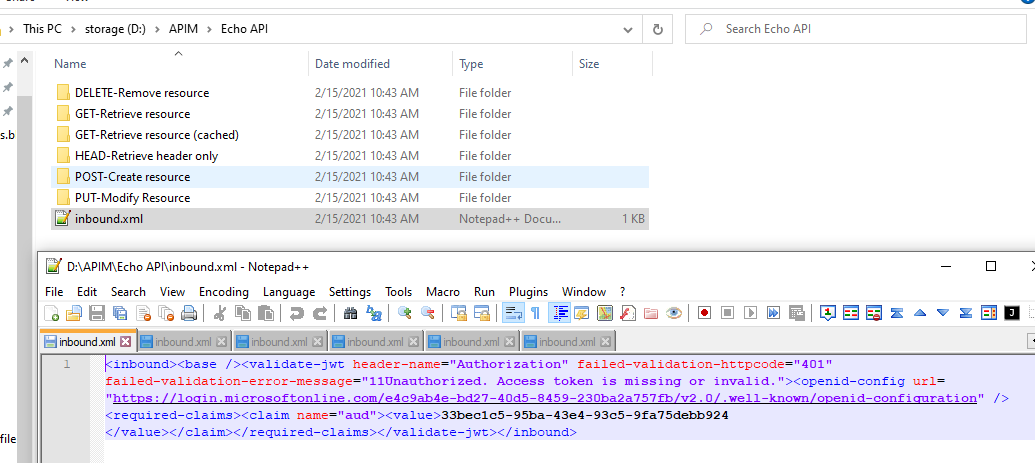This screenshot has height=463, width=1035.
Task: Zoom out using the magnifier minus icon
Action: pyautogui.click(x=428, y=313)
